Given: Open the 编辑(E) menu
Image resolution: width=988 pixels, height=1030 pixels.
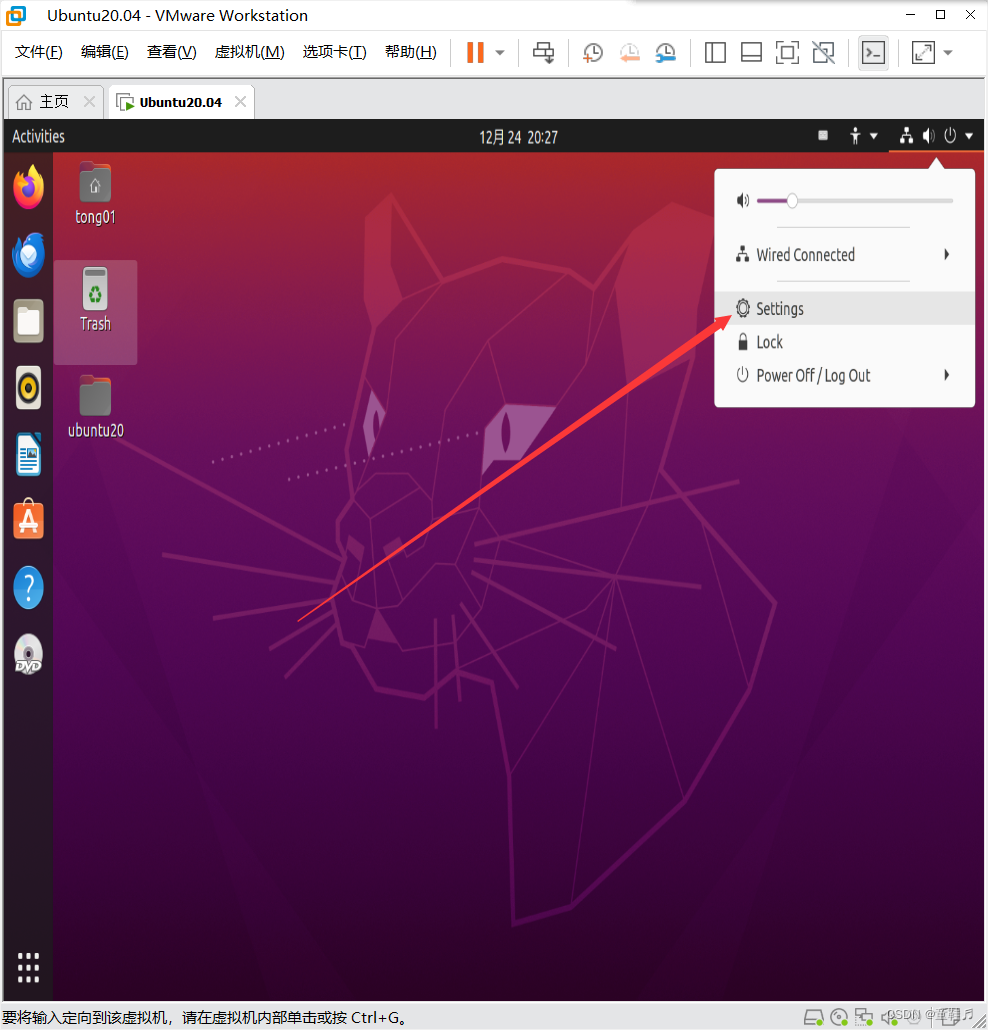Looking at the screenshot, I should pos(104,52).
